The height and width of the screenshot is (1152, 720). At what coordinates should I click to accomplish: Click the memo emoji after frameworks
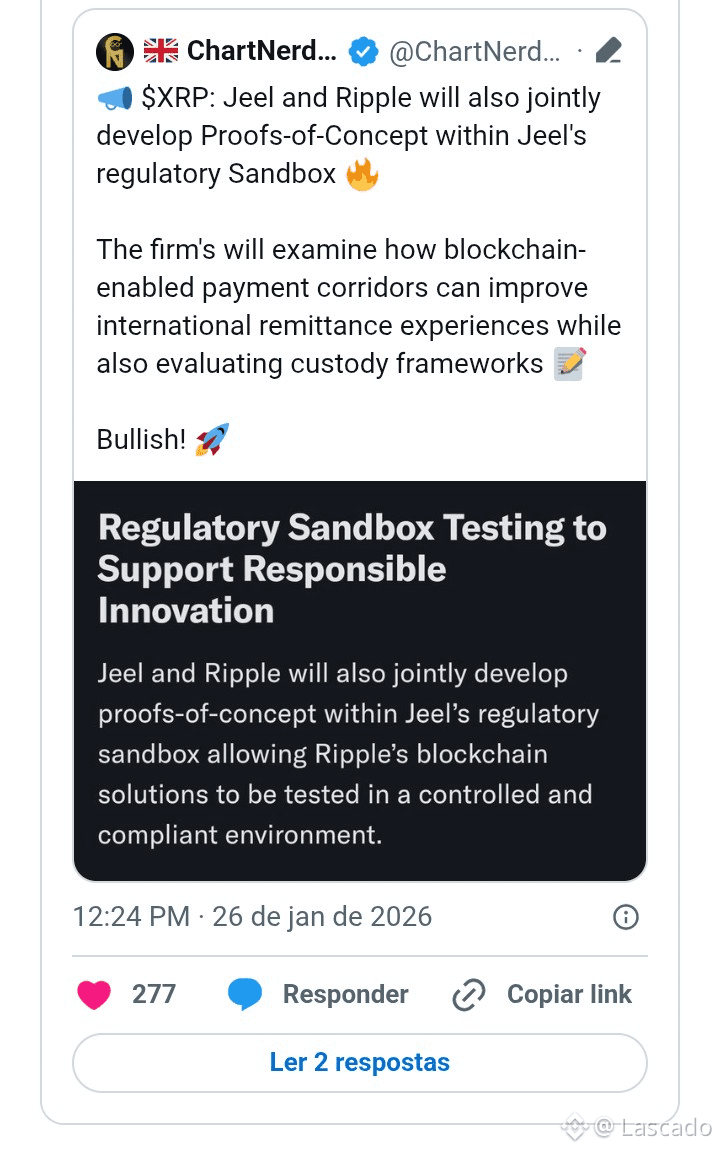(570, 364)
